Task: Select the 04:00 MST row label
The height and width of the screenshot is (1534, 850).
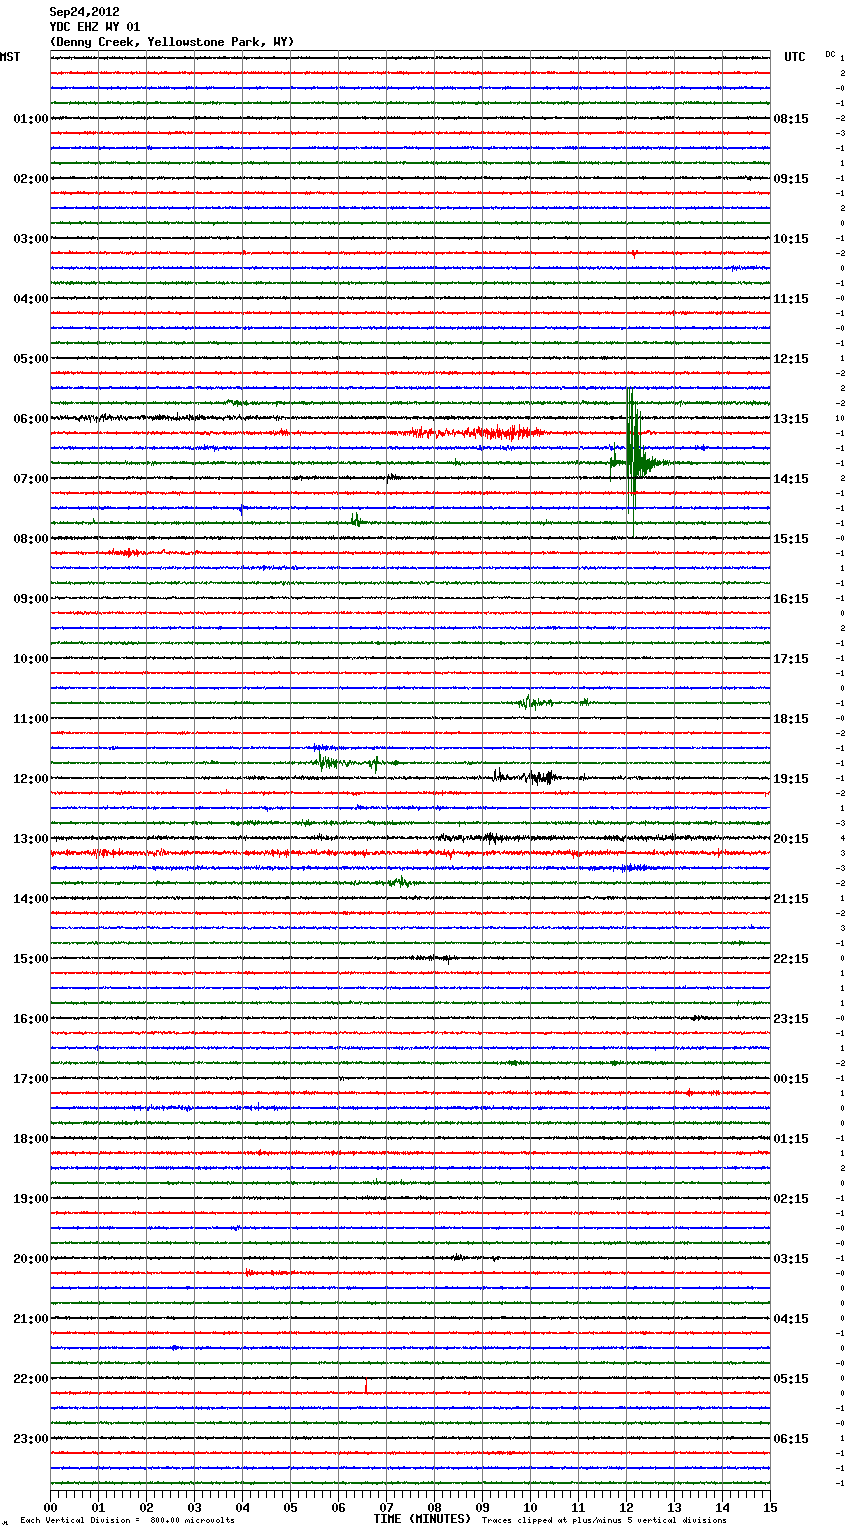Action: pos(31,299)
